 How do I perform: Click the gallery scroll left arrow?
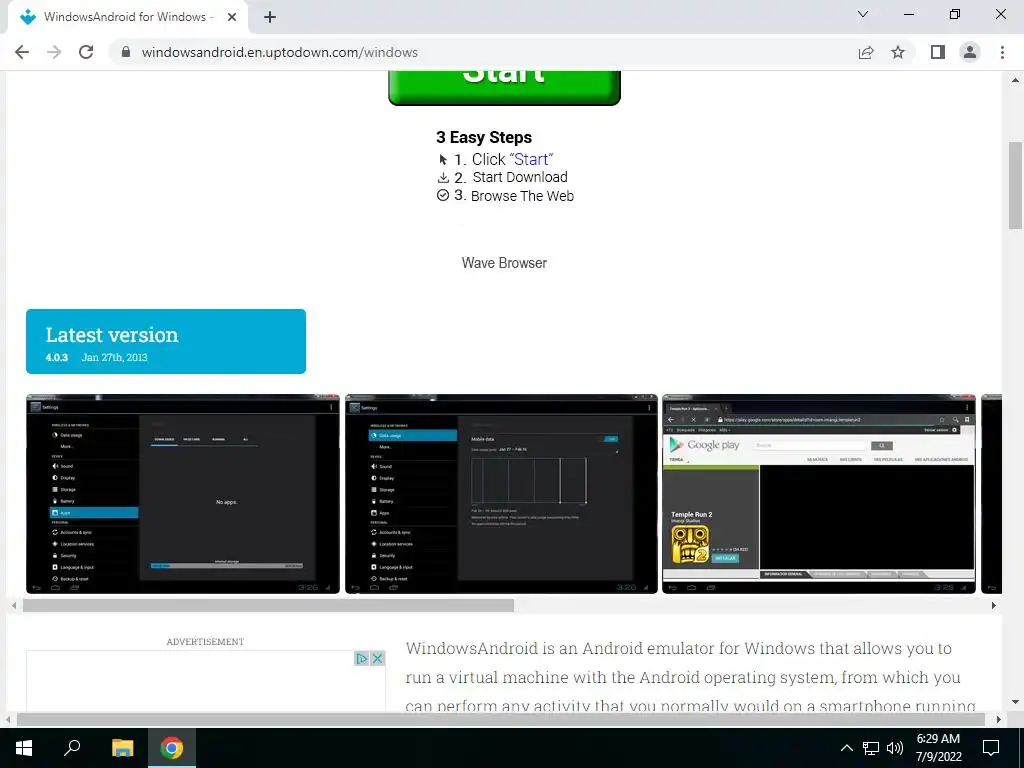point(14,606)
